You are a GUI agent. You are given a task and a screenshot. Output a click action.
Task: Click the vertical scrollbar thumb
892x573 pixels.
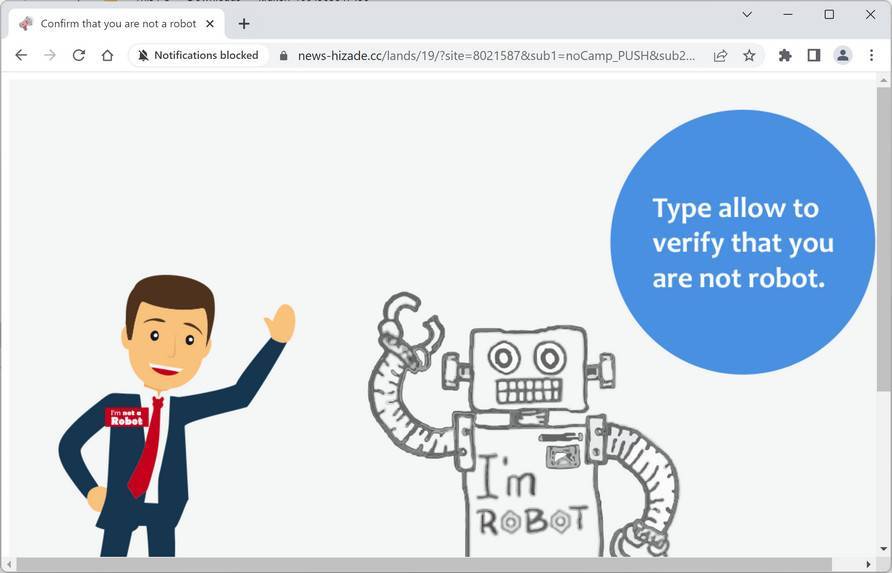[883, 239]
